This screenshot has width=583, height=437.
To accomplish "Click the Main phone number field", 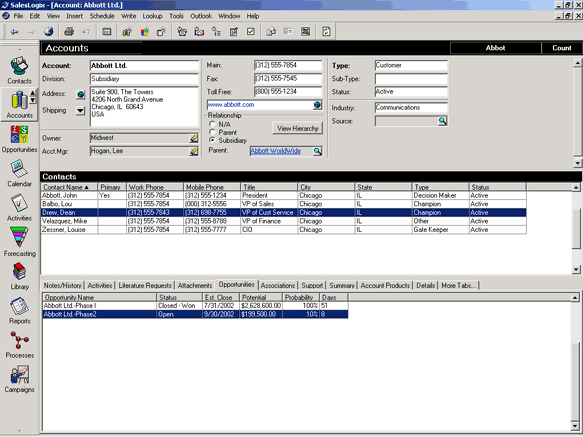I will (288, 65).
